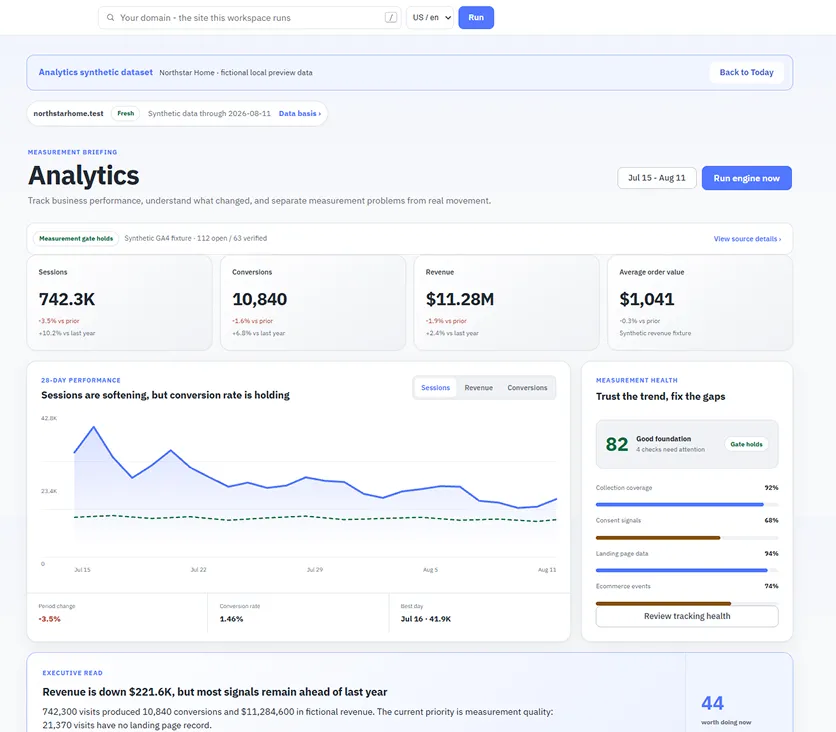Click the Run engine now button
This screenshot has width=836, height=732.
746,178
